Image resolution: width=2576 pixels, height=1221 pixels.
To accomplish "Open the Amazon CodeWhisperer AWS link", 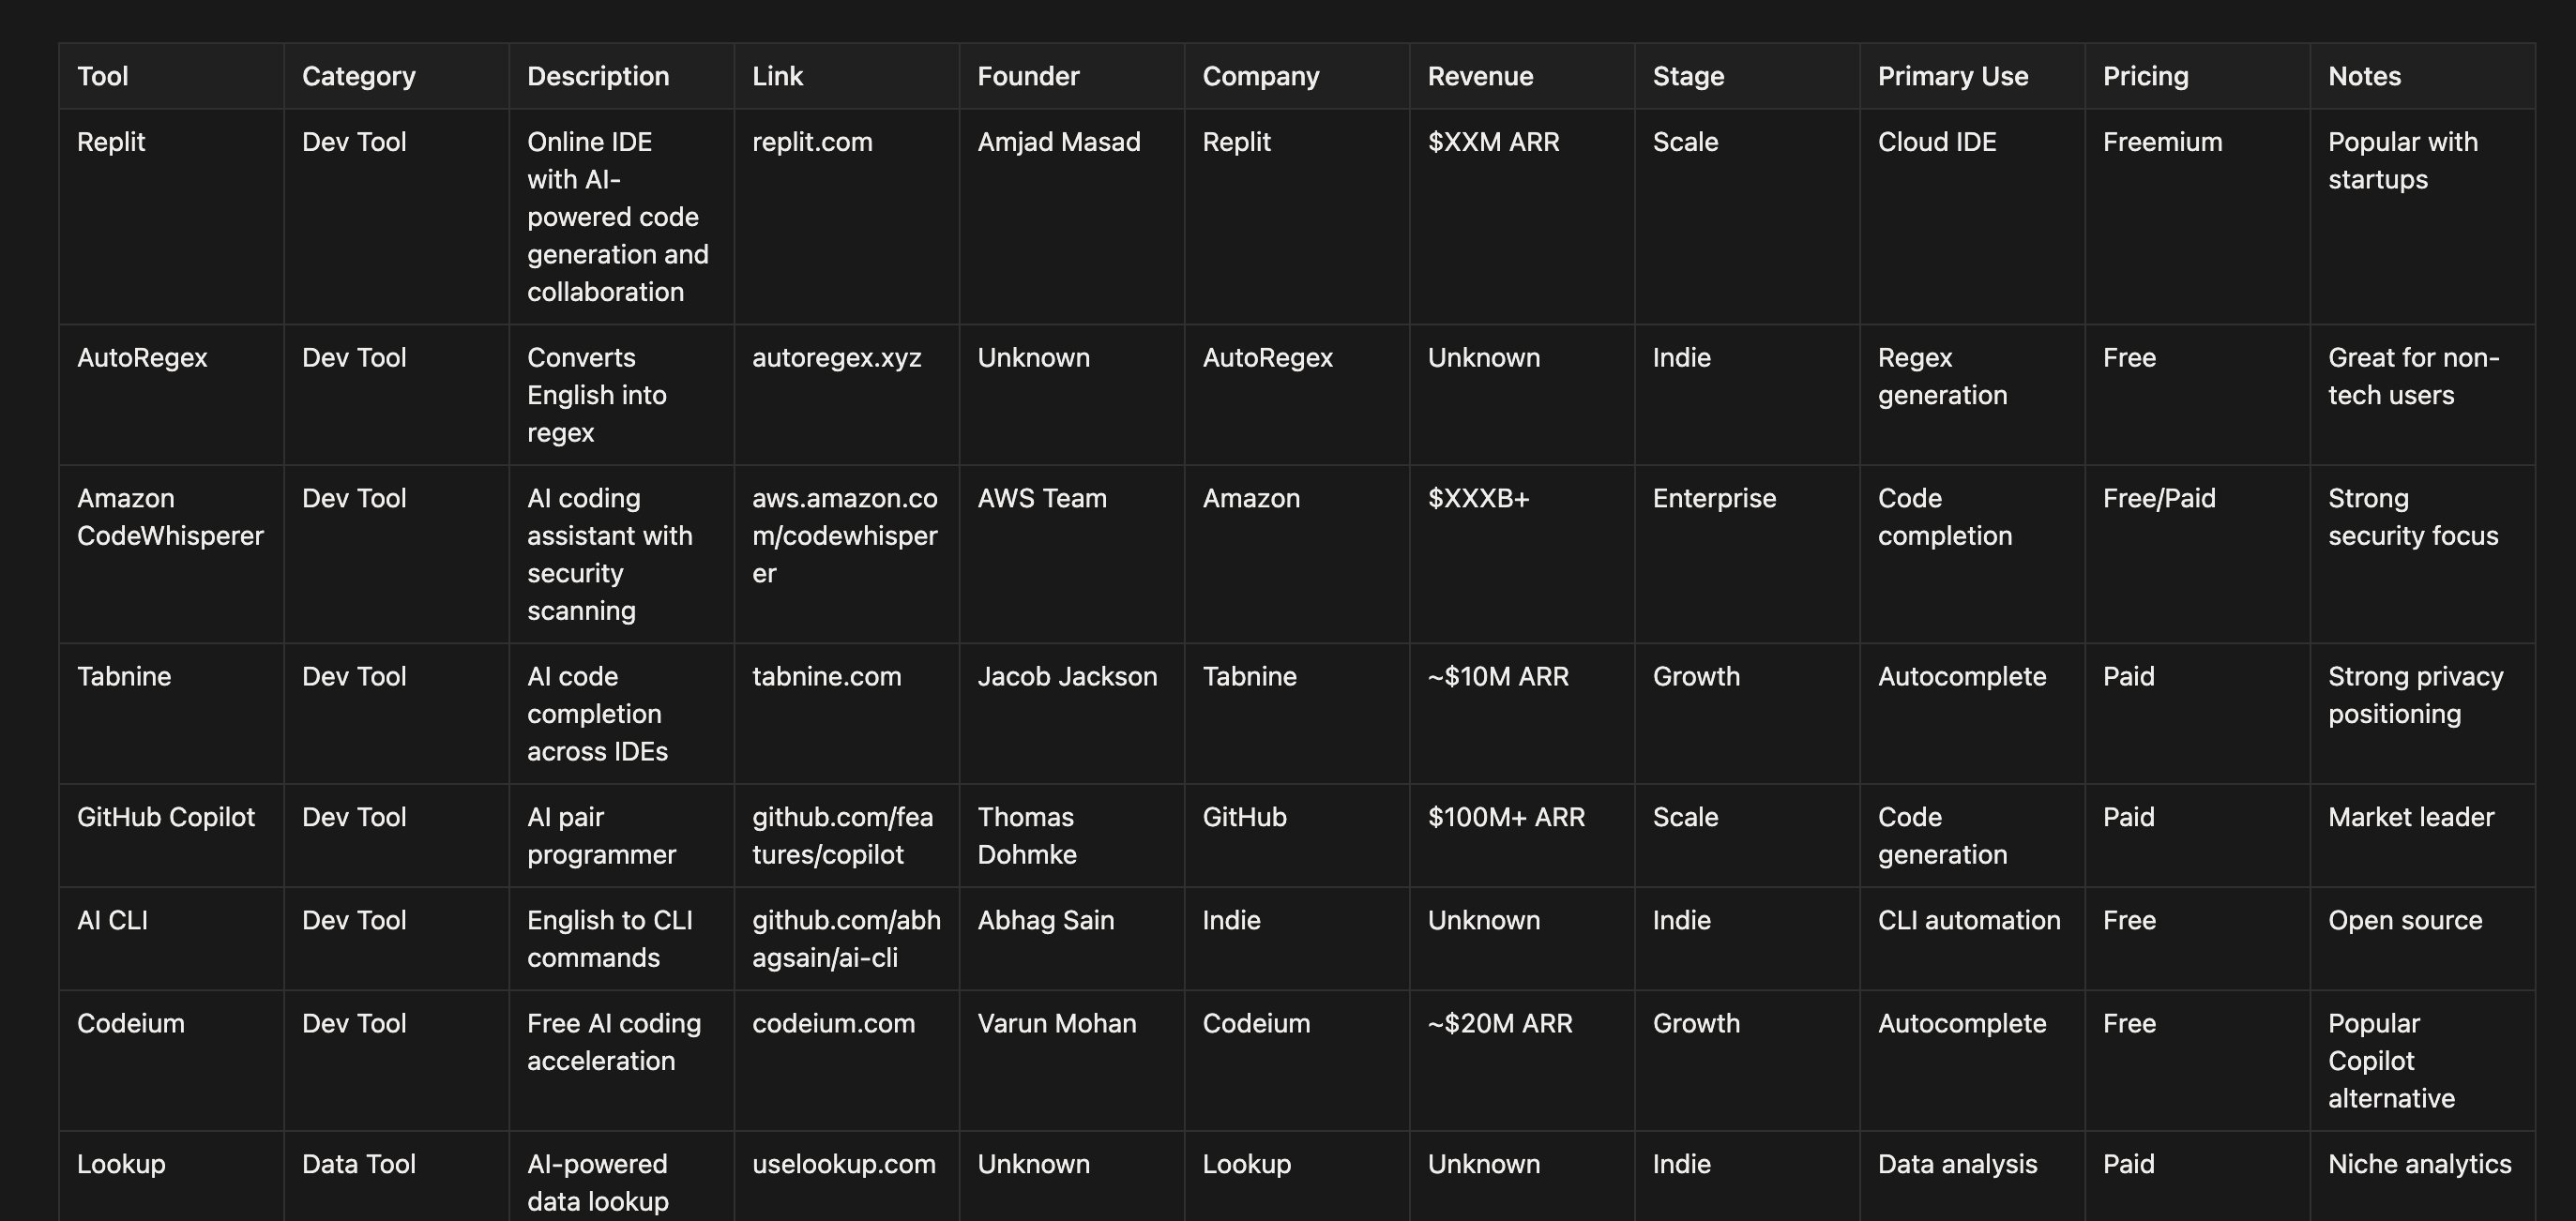I will pyautogui.click(x=844, y=536).
